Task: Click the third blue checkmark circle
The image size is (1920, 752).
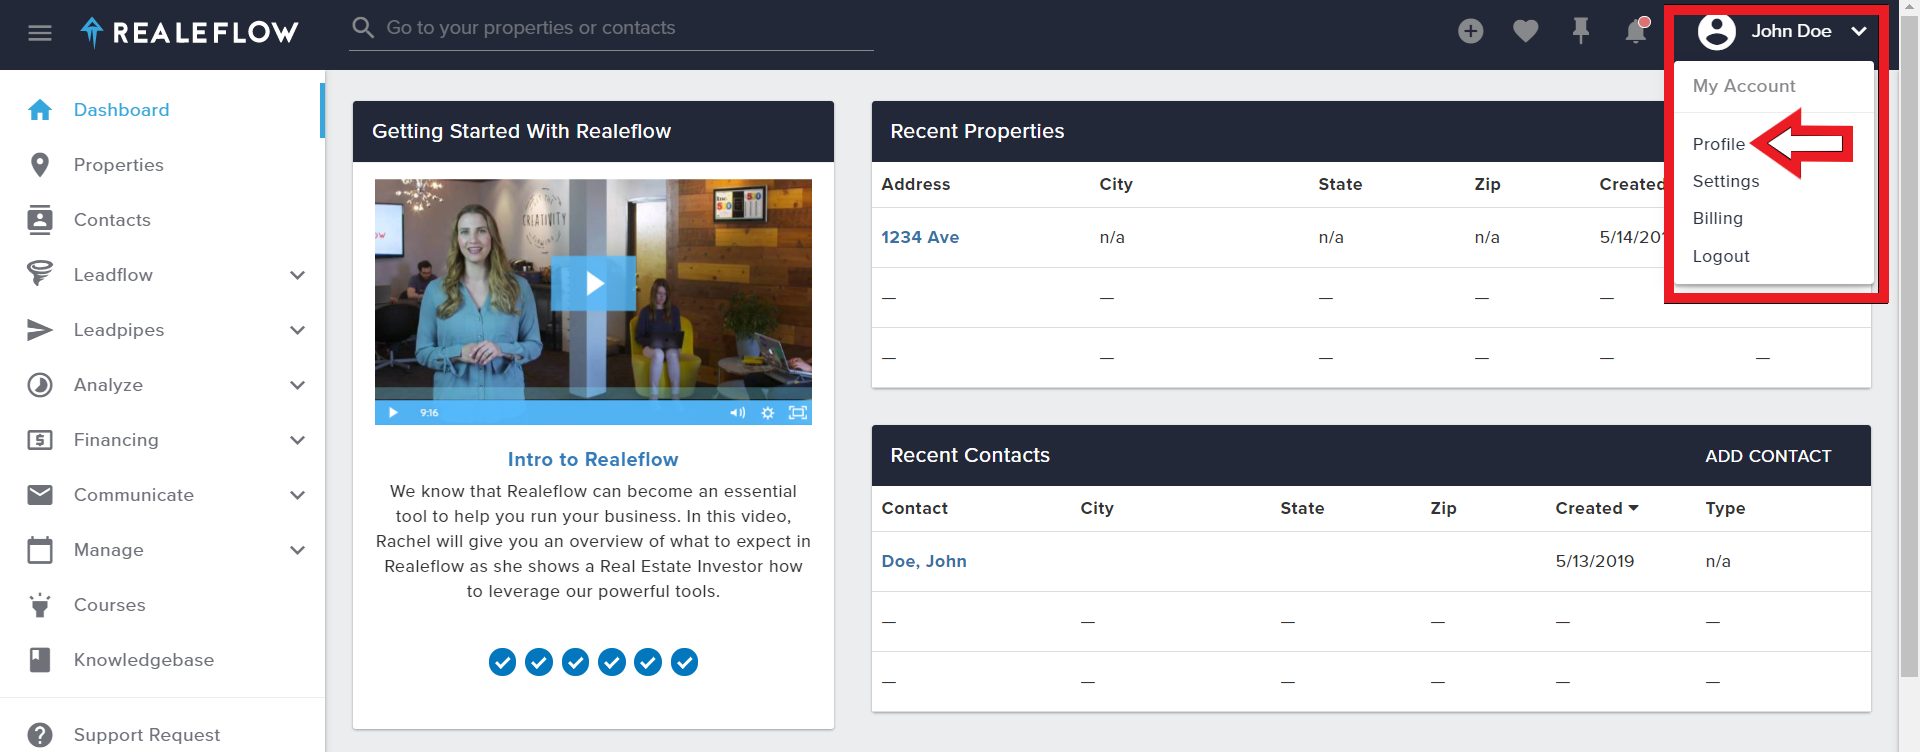Action: (575, 662)
